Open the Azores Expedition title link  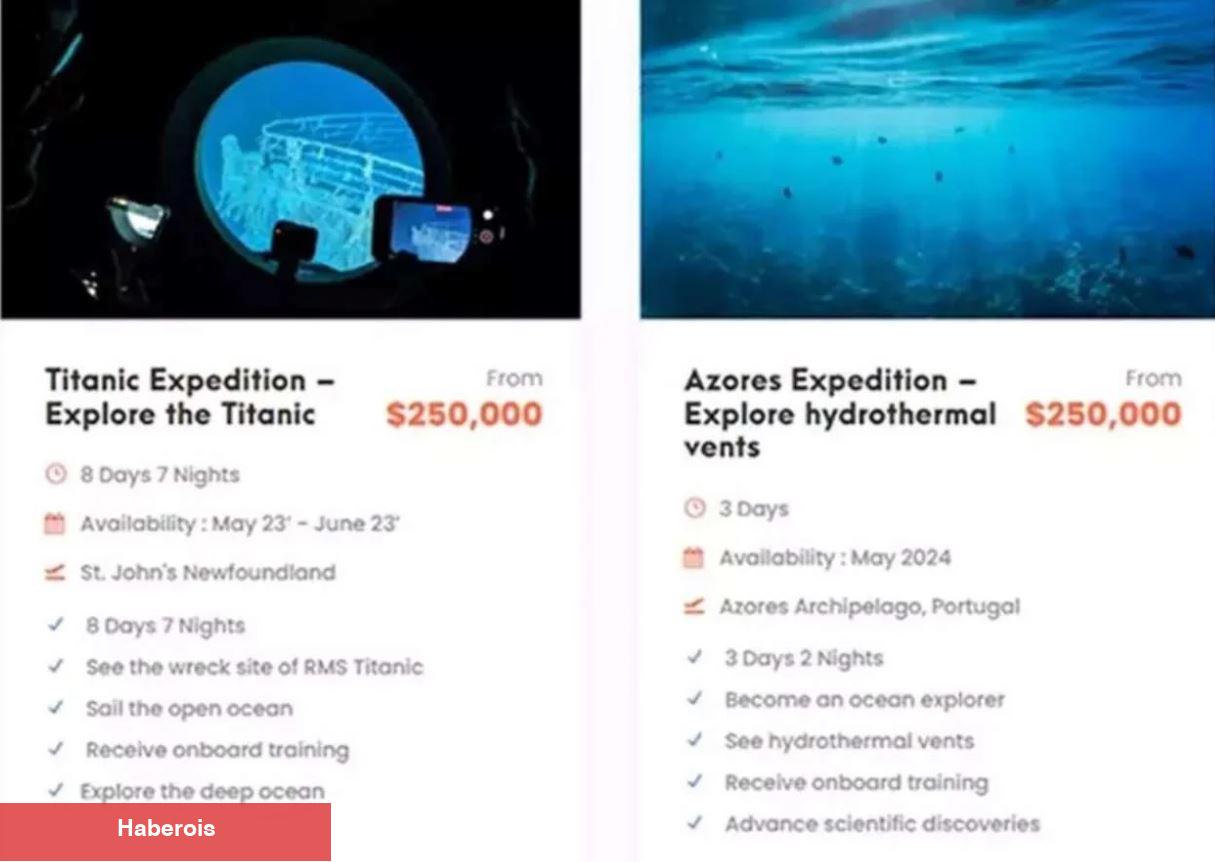click(840, 413)
